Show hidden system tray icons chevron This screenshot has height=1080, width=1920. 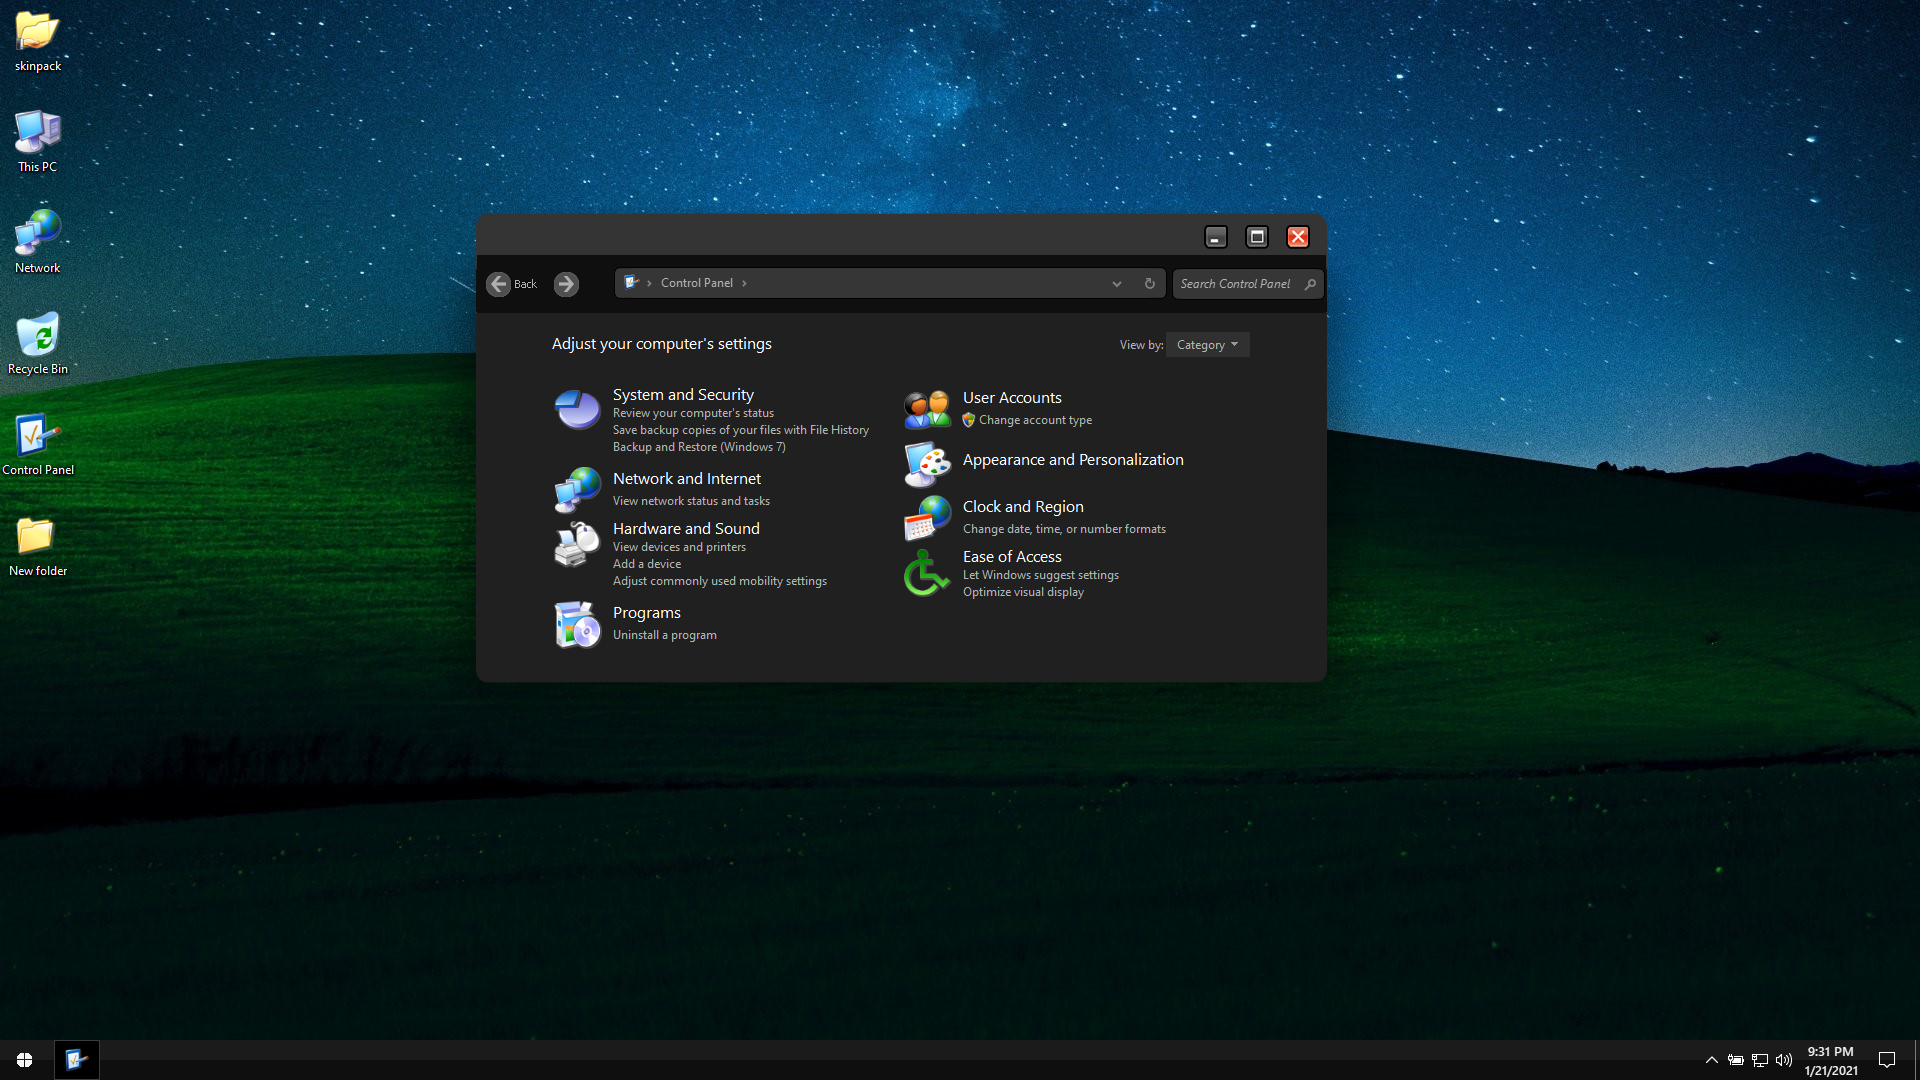click(x=1711, y=1060)
